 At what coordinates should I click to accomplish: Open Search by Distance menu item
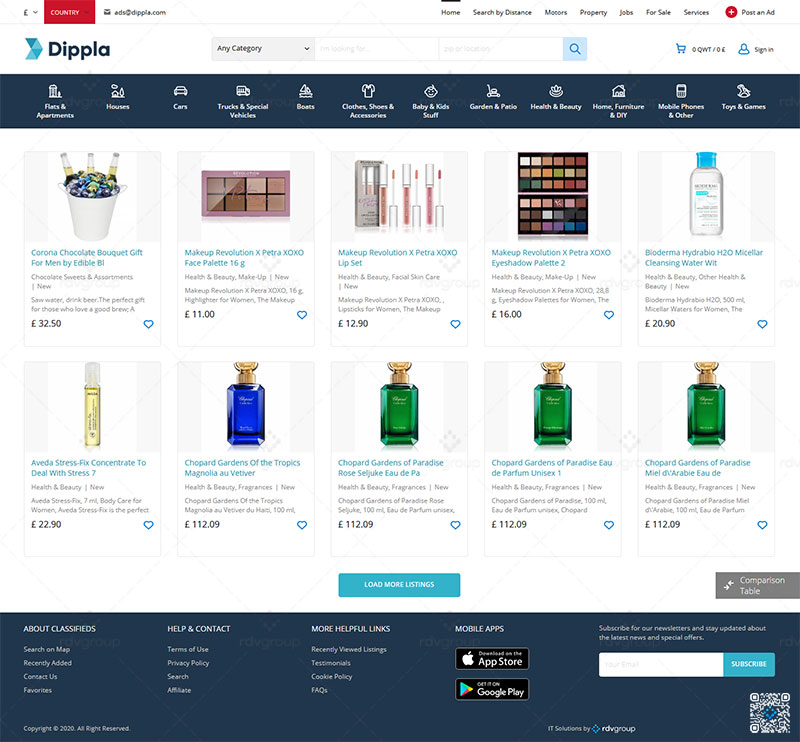[502, 12]
